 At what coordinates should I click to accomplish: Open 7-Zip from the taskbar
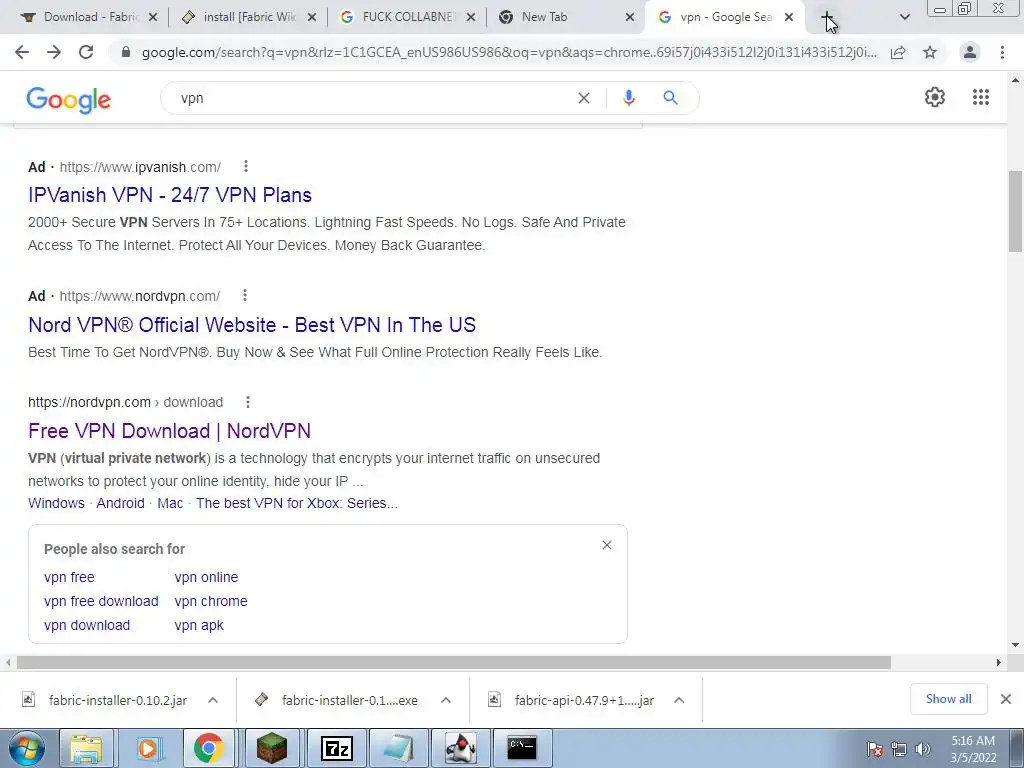[x=336, y=748]
